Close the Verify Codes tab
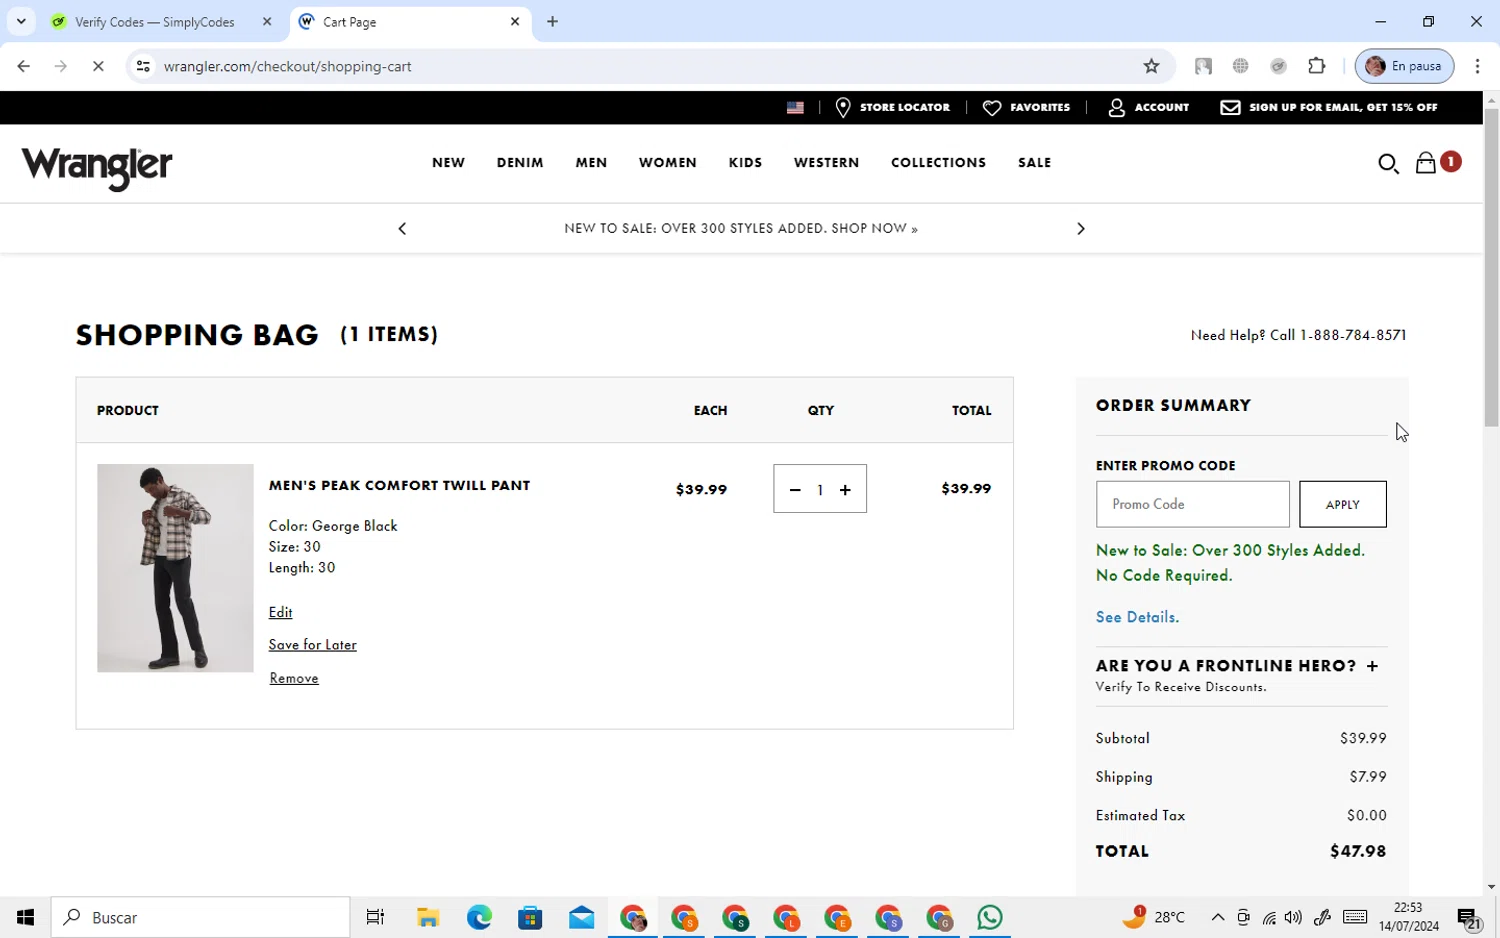 [267, 21]
